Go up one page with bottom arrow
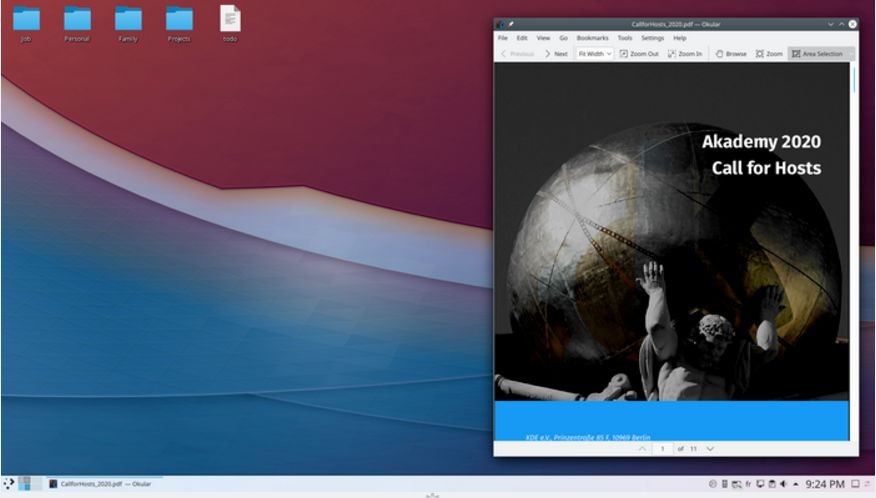Screen dimensions: 876x498 642,449
